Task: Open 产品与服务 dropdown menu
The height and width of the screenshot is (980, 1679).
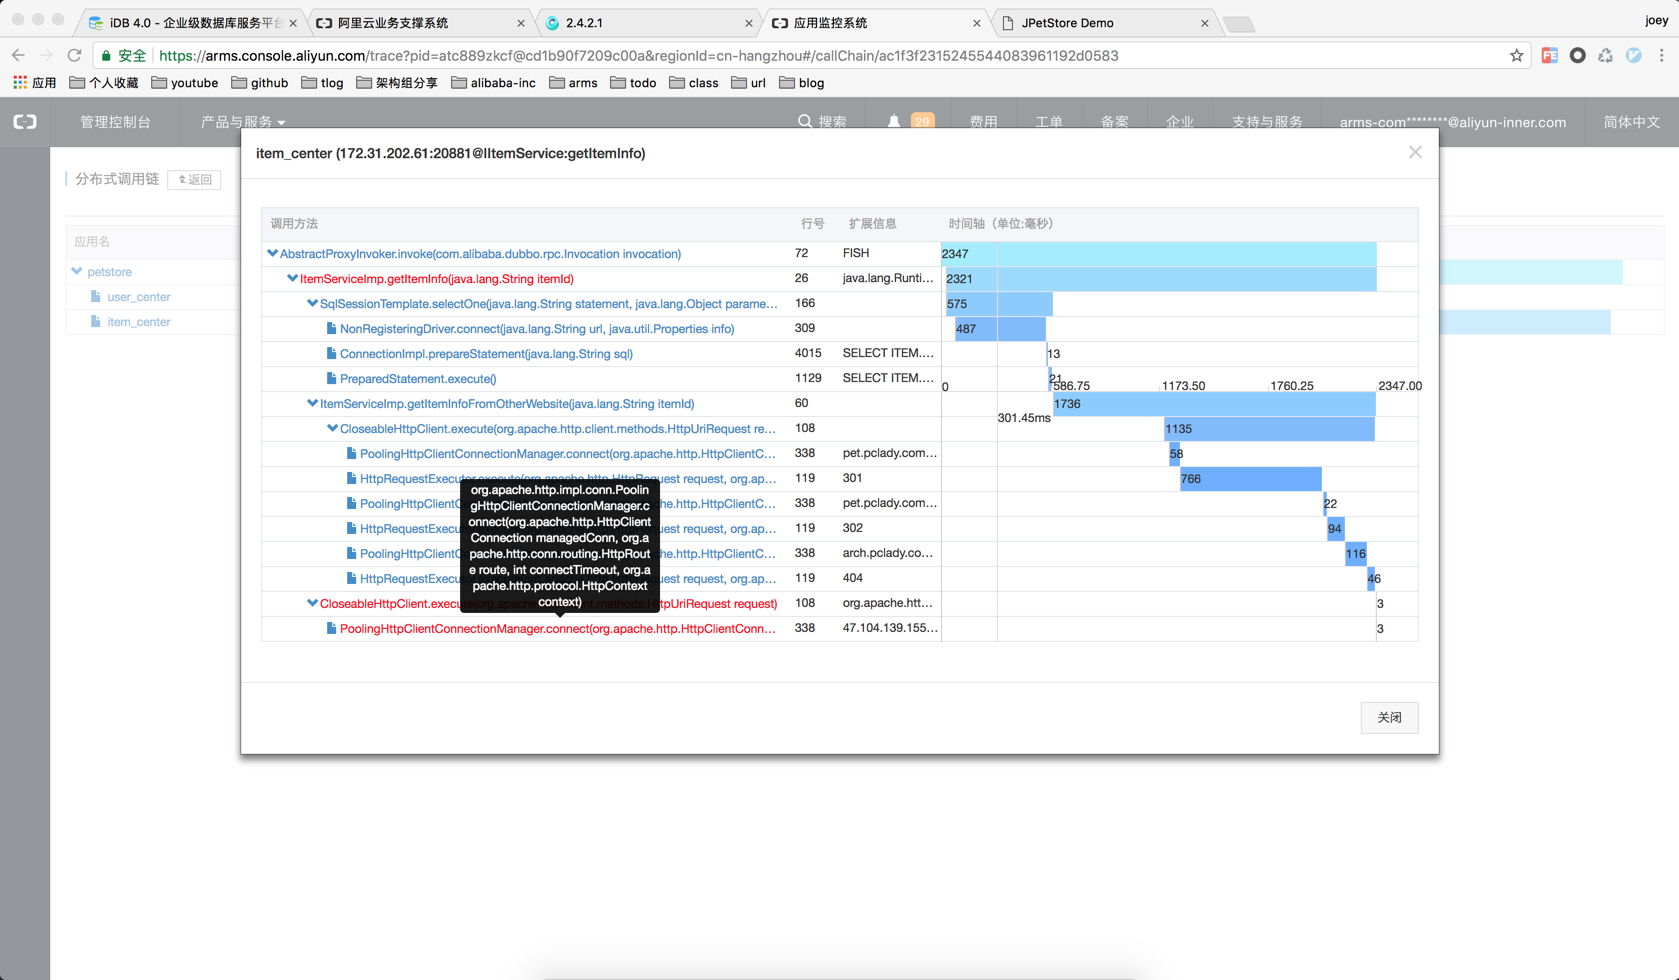Action: tap(243, 122)
